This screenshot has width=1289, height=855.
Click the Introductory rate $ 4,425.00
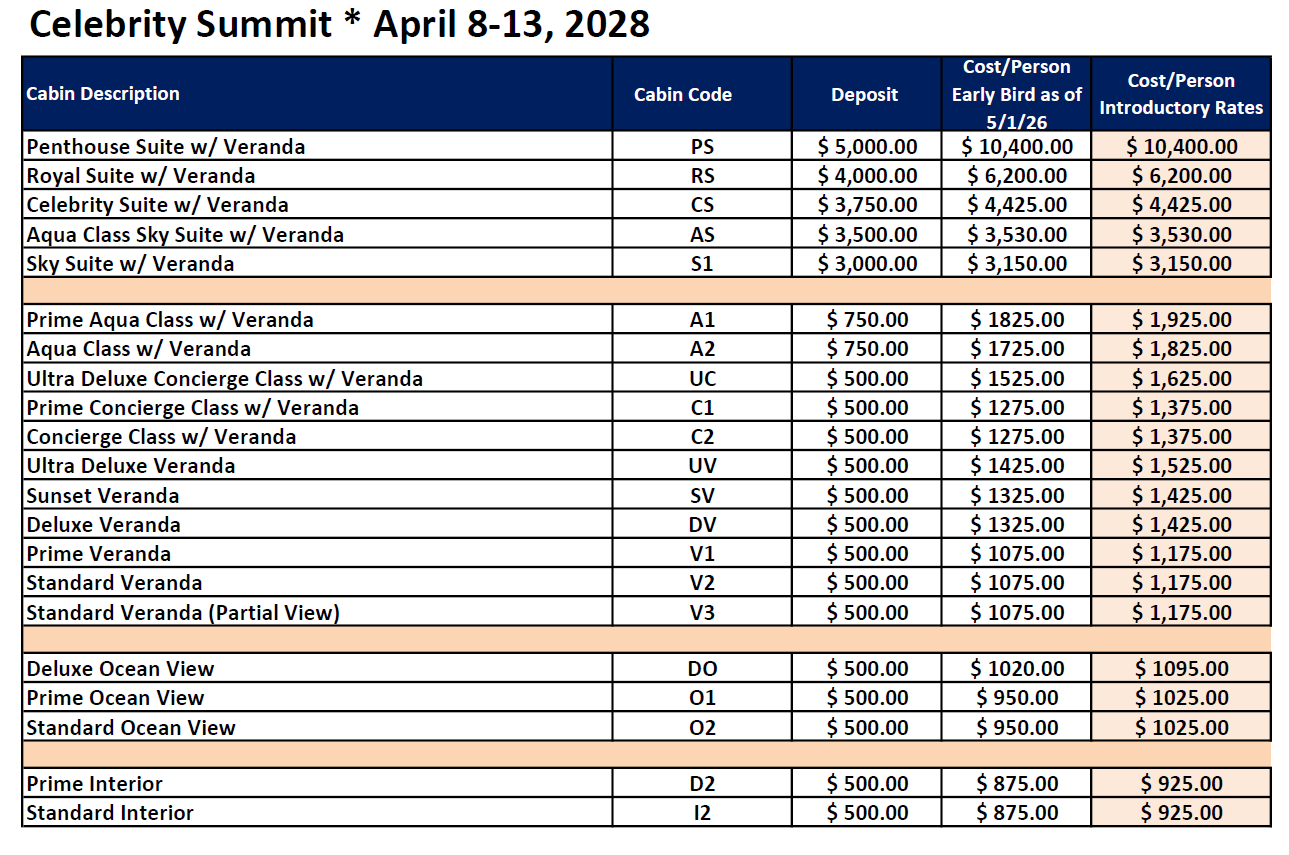pyautogui.click(x=1182, y=205)
